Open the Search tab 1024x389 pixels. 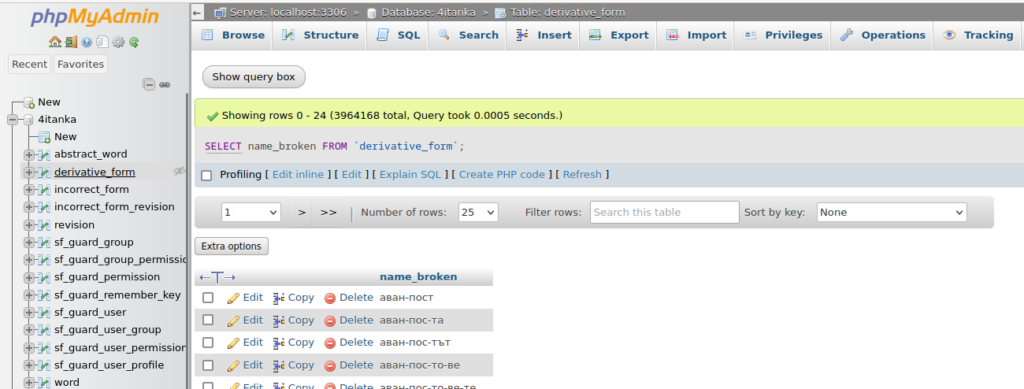tap(468, 35)
